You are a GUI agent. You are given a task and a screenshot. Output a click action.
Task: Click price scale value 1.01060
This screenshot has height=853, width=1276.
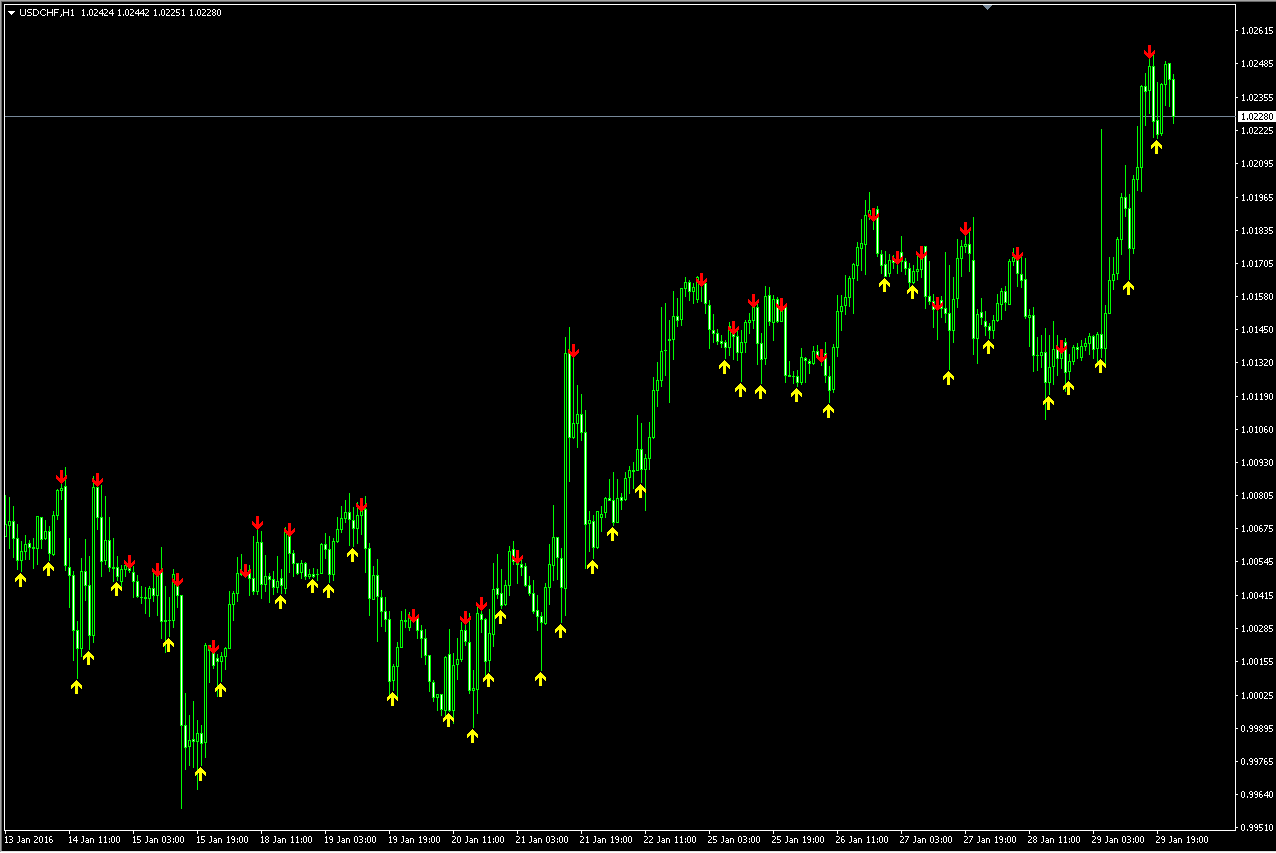(1256, 429)
